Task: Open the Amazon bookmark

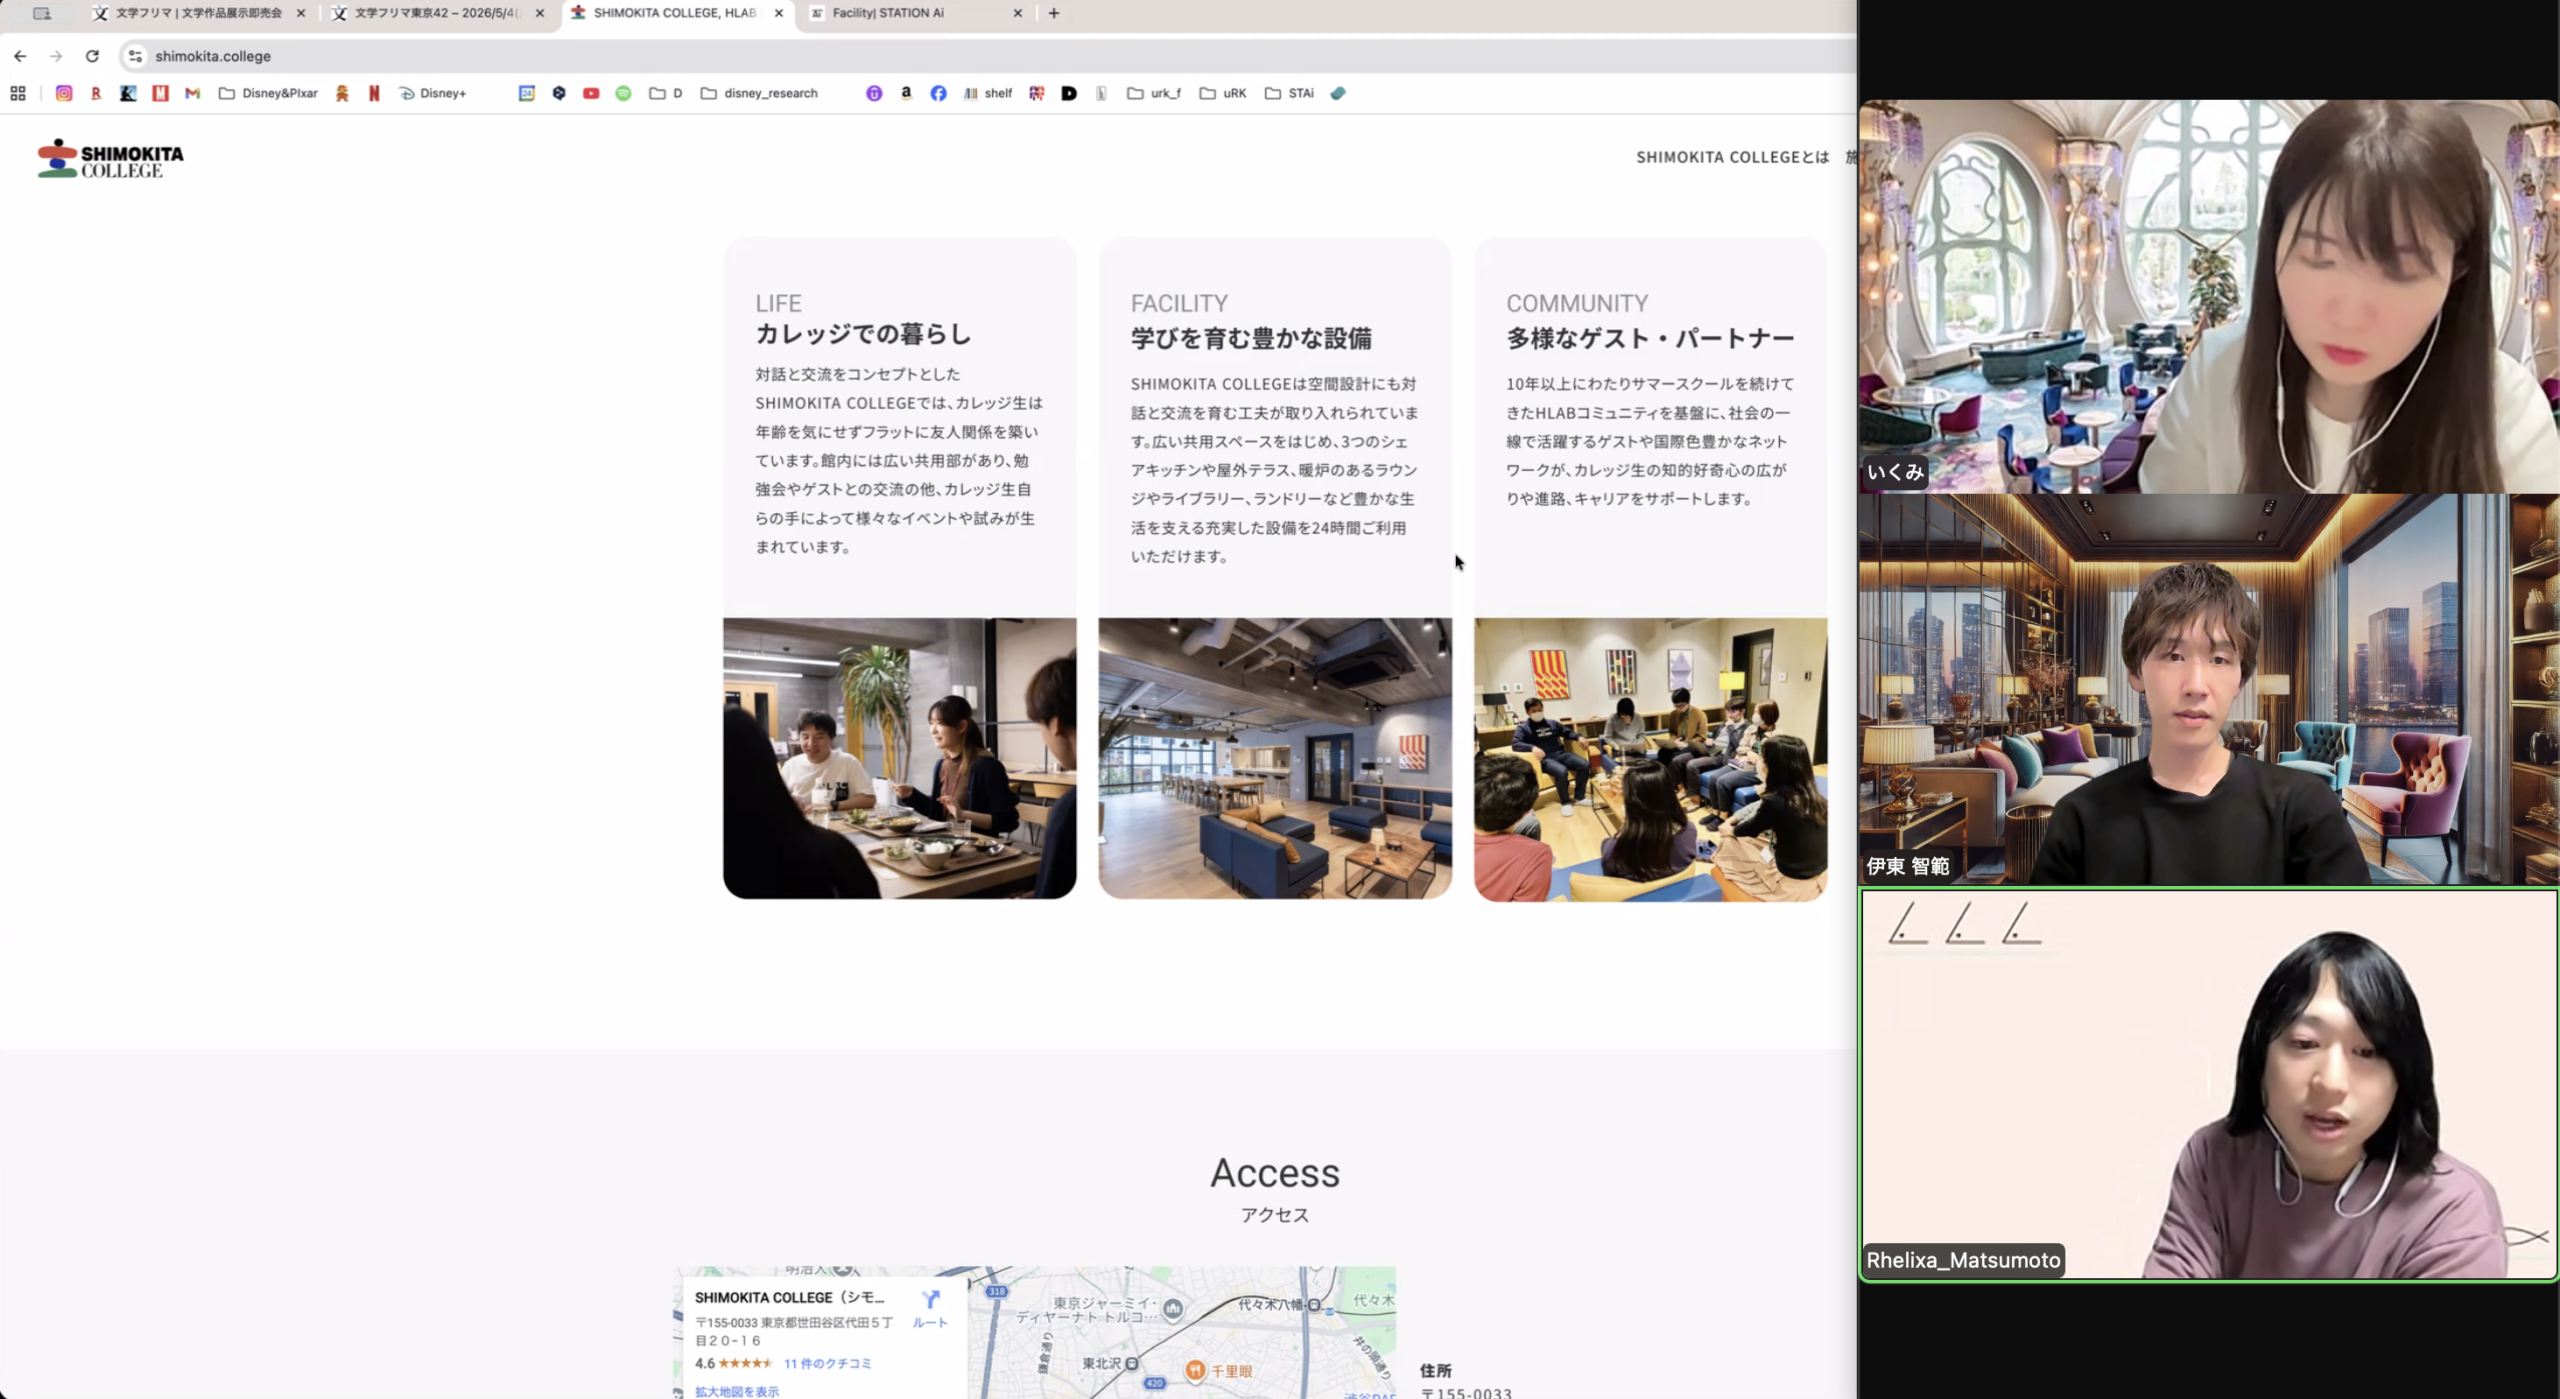Action: coord(906,93)
